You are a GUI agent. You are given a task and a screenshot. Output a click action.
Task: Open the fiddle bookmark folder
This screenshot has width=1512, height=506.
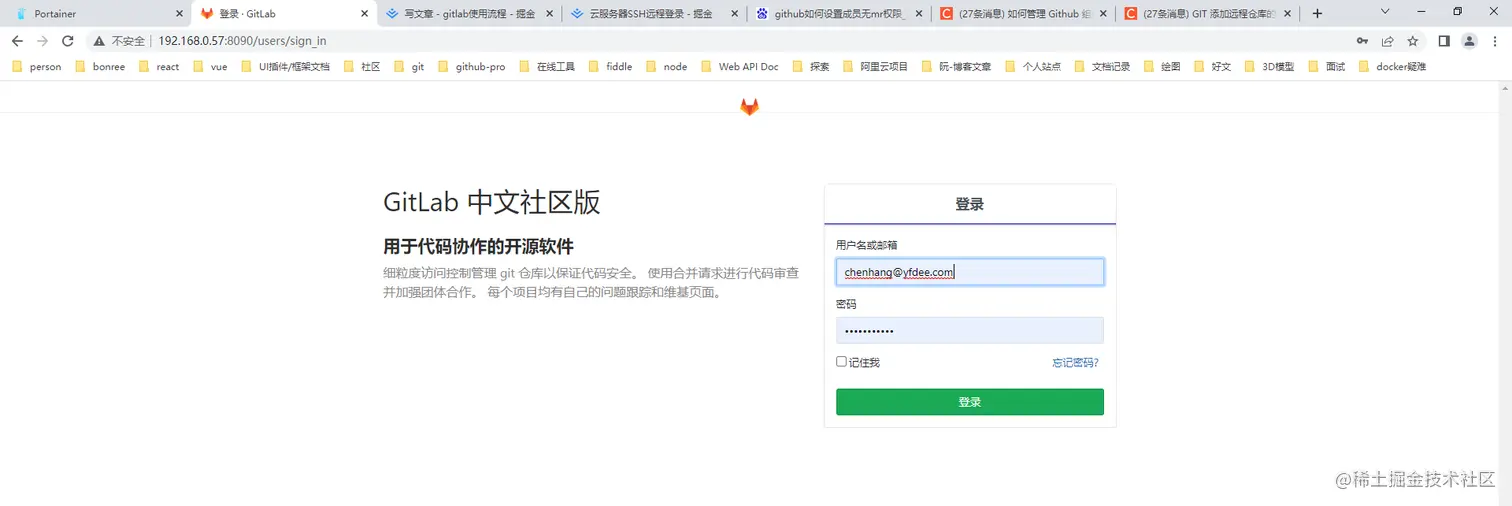[x=611, y=67]
